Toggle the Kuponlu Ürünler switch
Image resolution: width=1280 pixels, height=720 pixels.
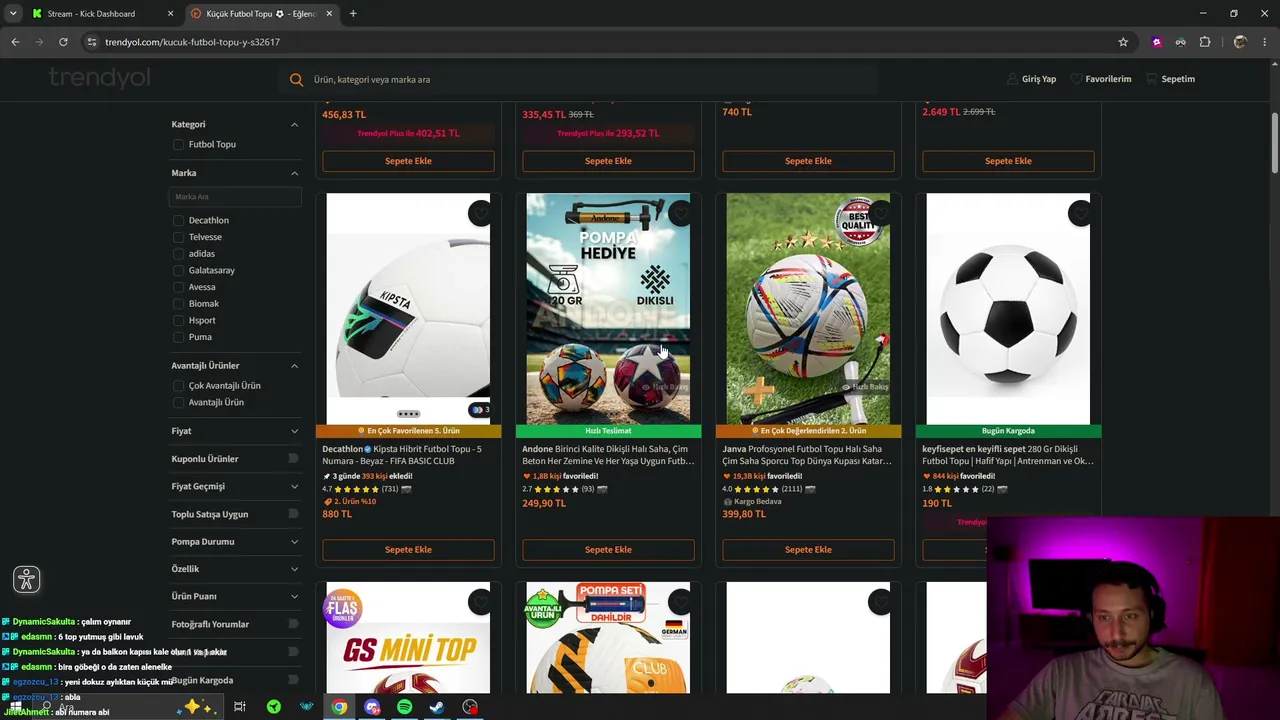293,459
